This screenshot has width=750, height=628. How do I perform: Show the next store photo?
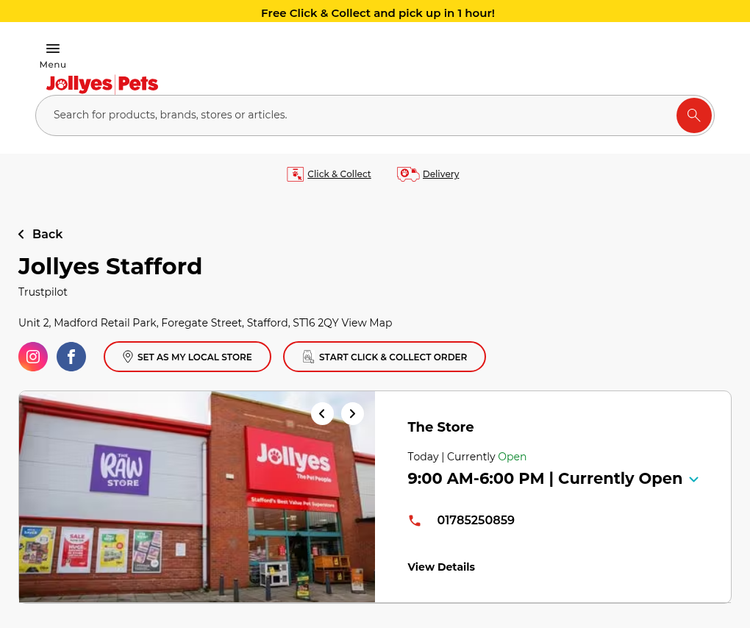pos(353,414)
